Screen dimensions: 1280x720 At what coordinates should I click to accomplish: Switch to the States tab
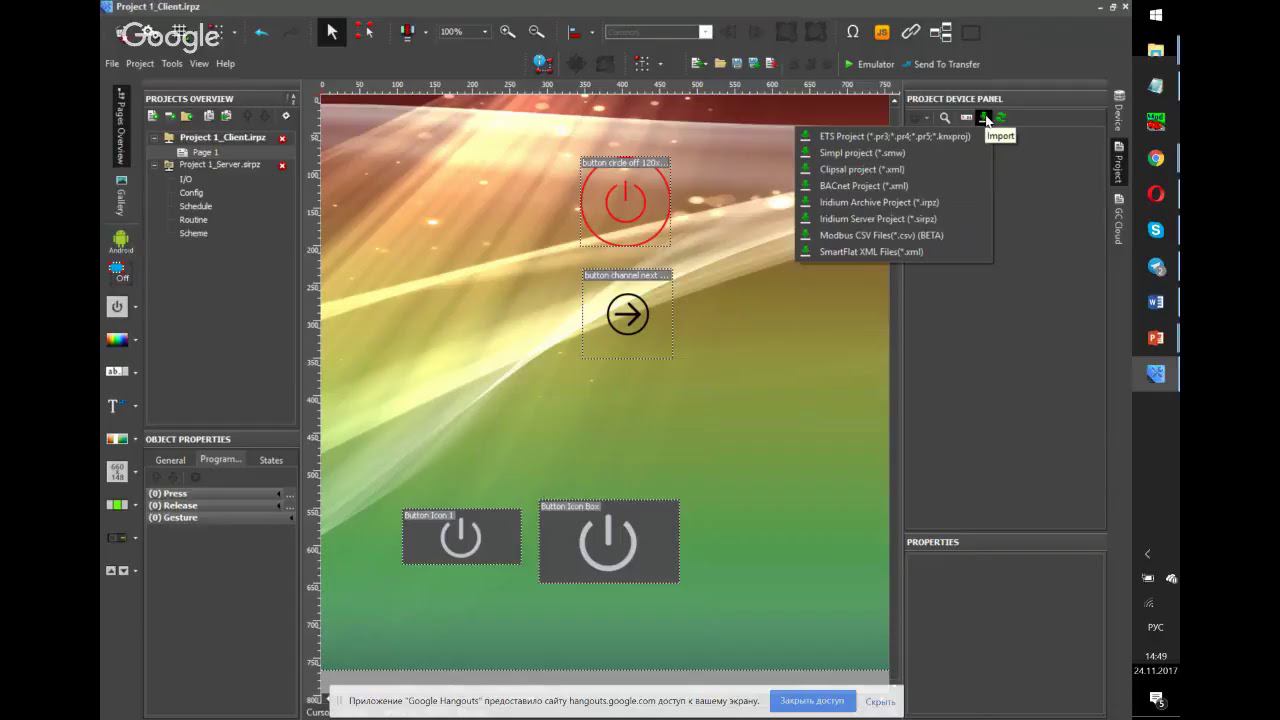pos(271,460)
